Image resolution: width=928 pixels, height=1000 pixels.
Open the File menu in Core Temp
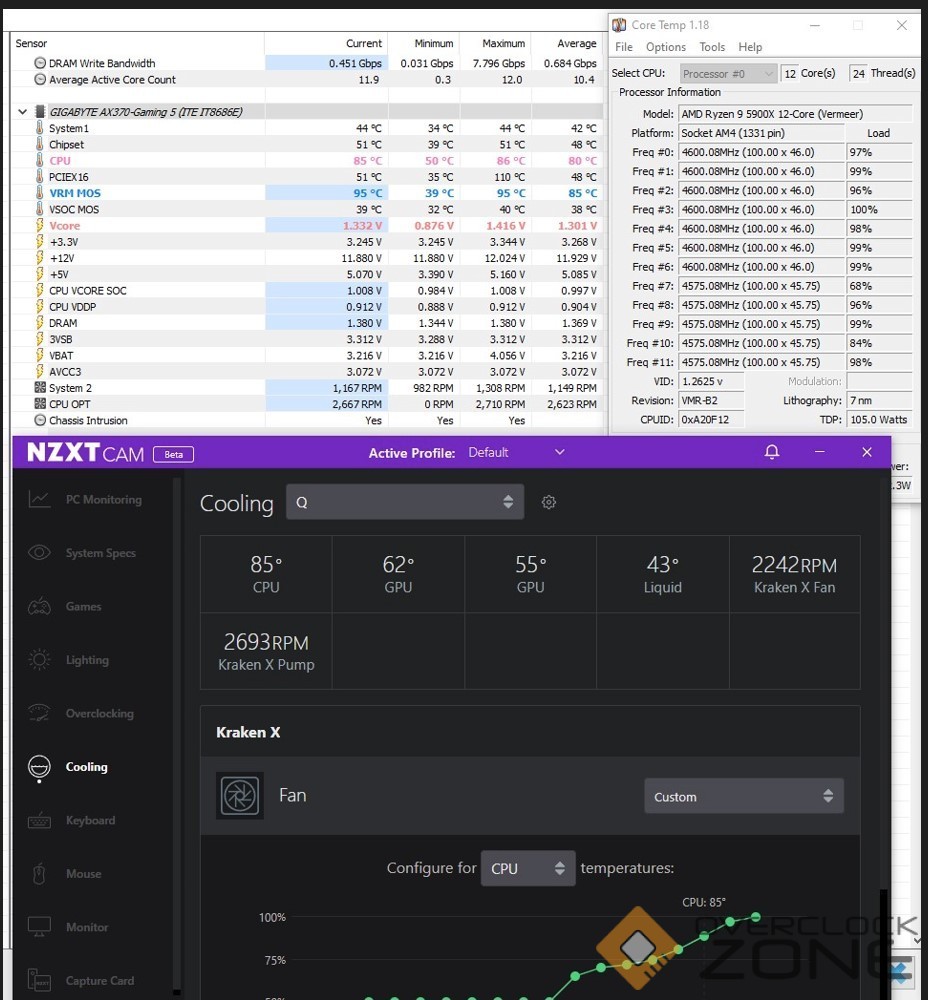(x=624, y=47)
